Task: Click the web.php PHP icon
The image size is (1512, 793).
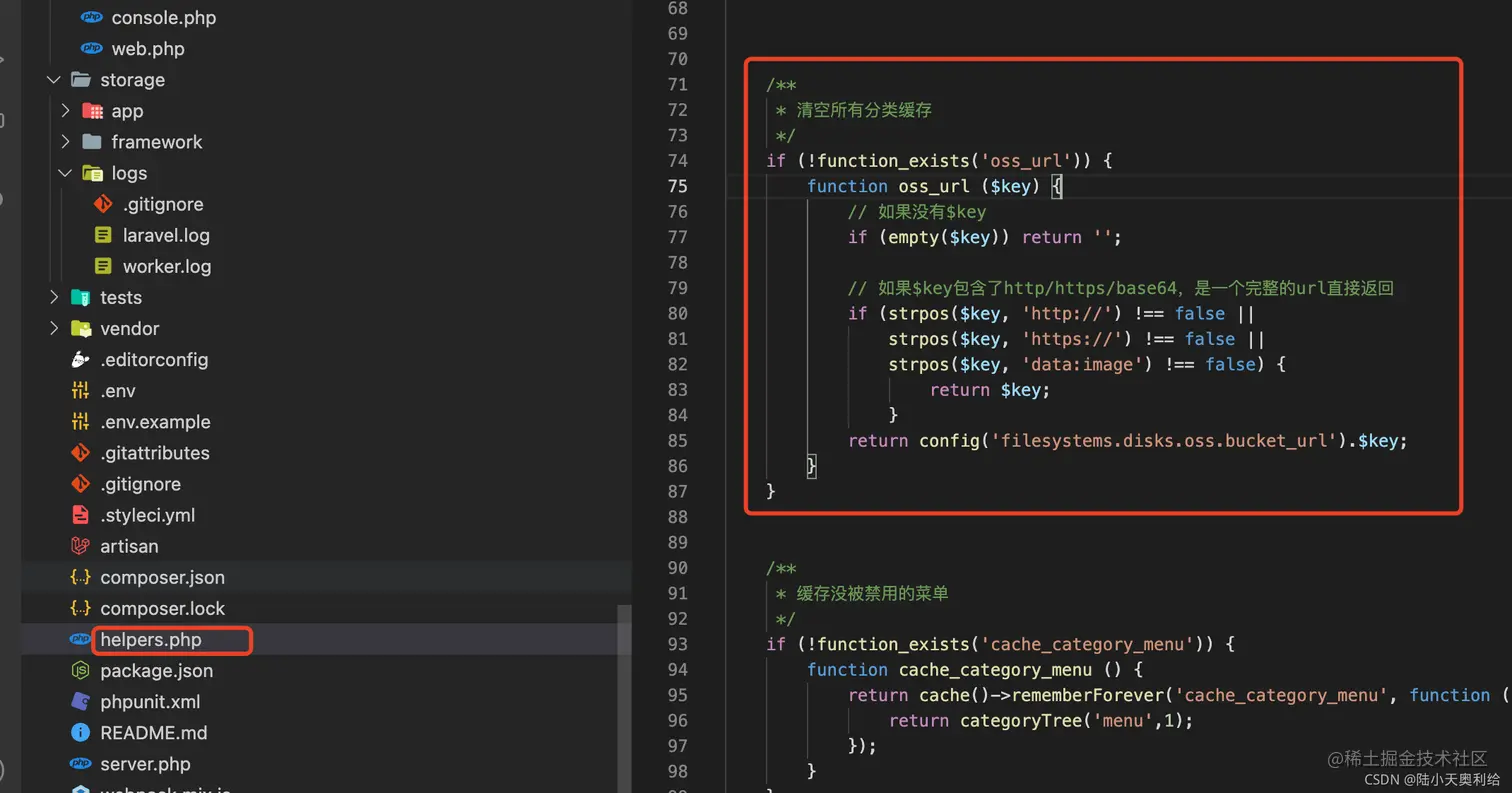Action: (92, 49)
